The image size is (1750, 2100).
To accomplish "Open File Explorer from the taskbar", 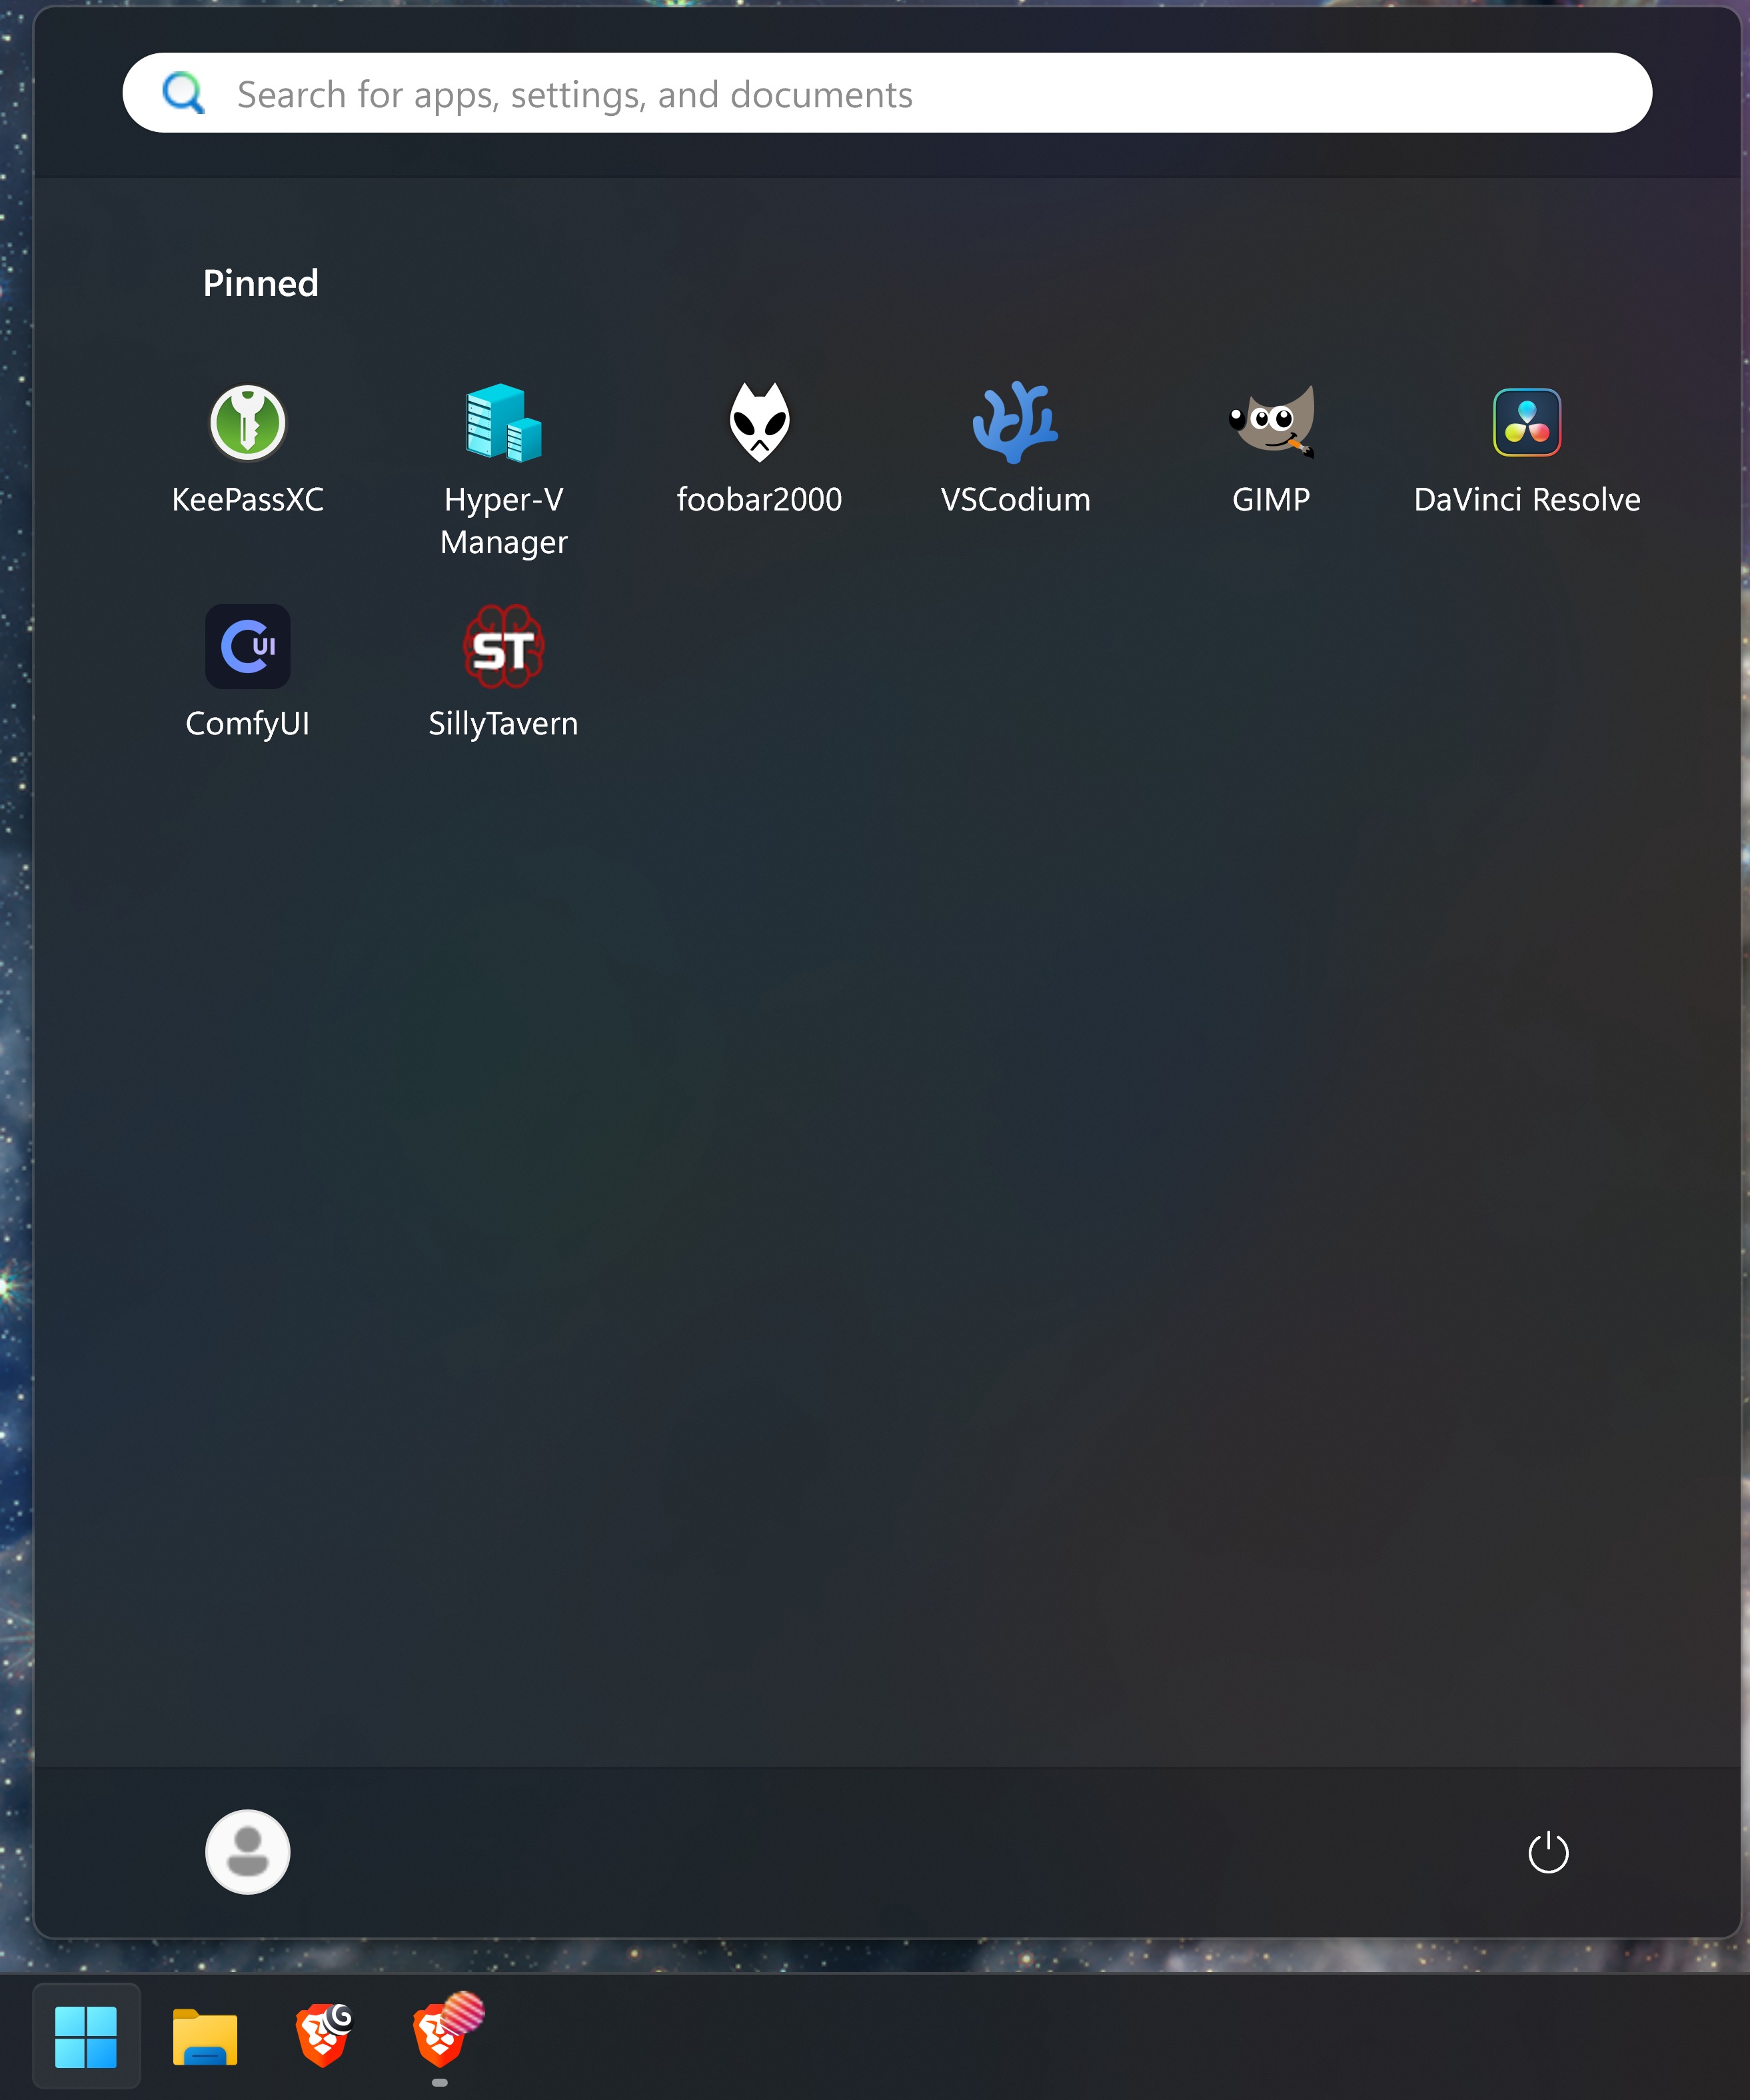I will 205,2037.
